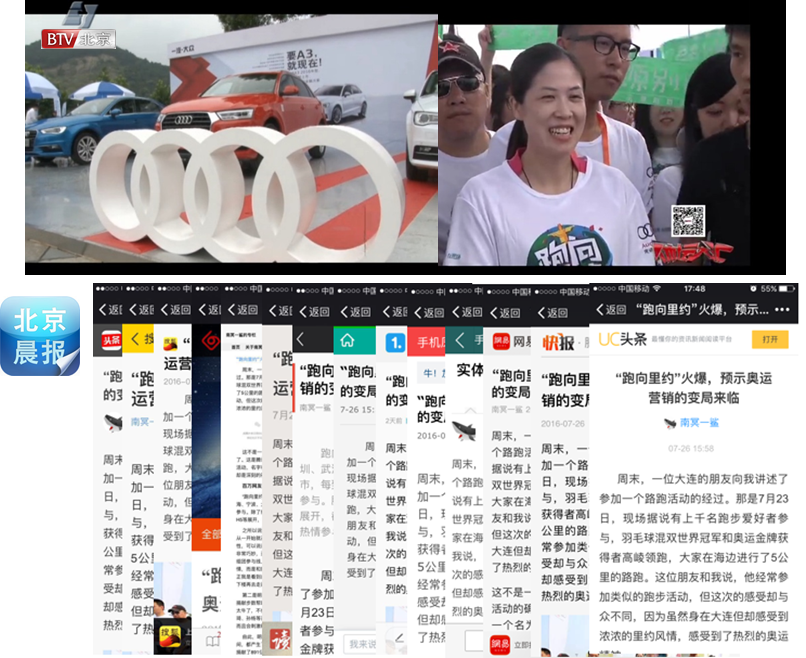806x658 pixels.
Task: Tap the pencil edit icon at the bottom
Action: pyautogui.click(x=399, y=638)
